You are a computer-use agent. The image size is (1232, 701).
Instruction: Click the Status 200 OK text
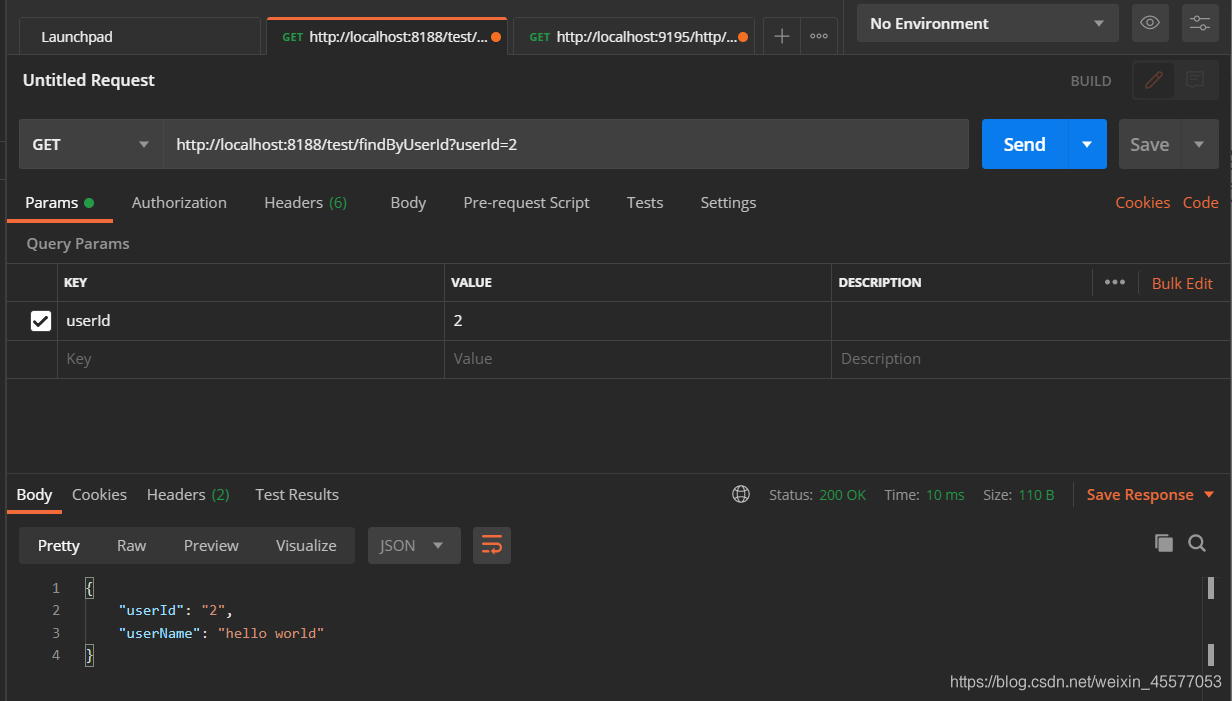(817, 495)
